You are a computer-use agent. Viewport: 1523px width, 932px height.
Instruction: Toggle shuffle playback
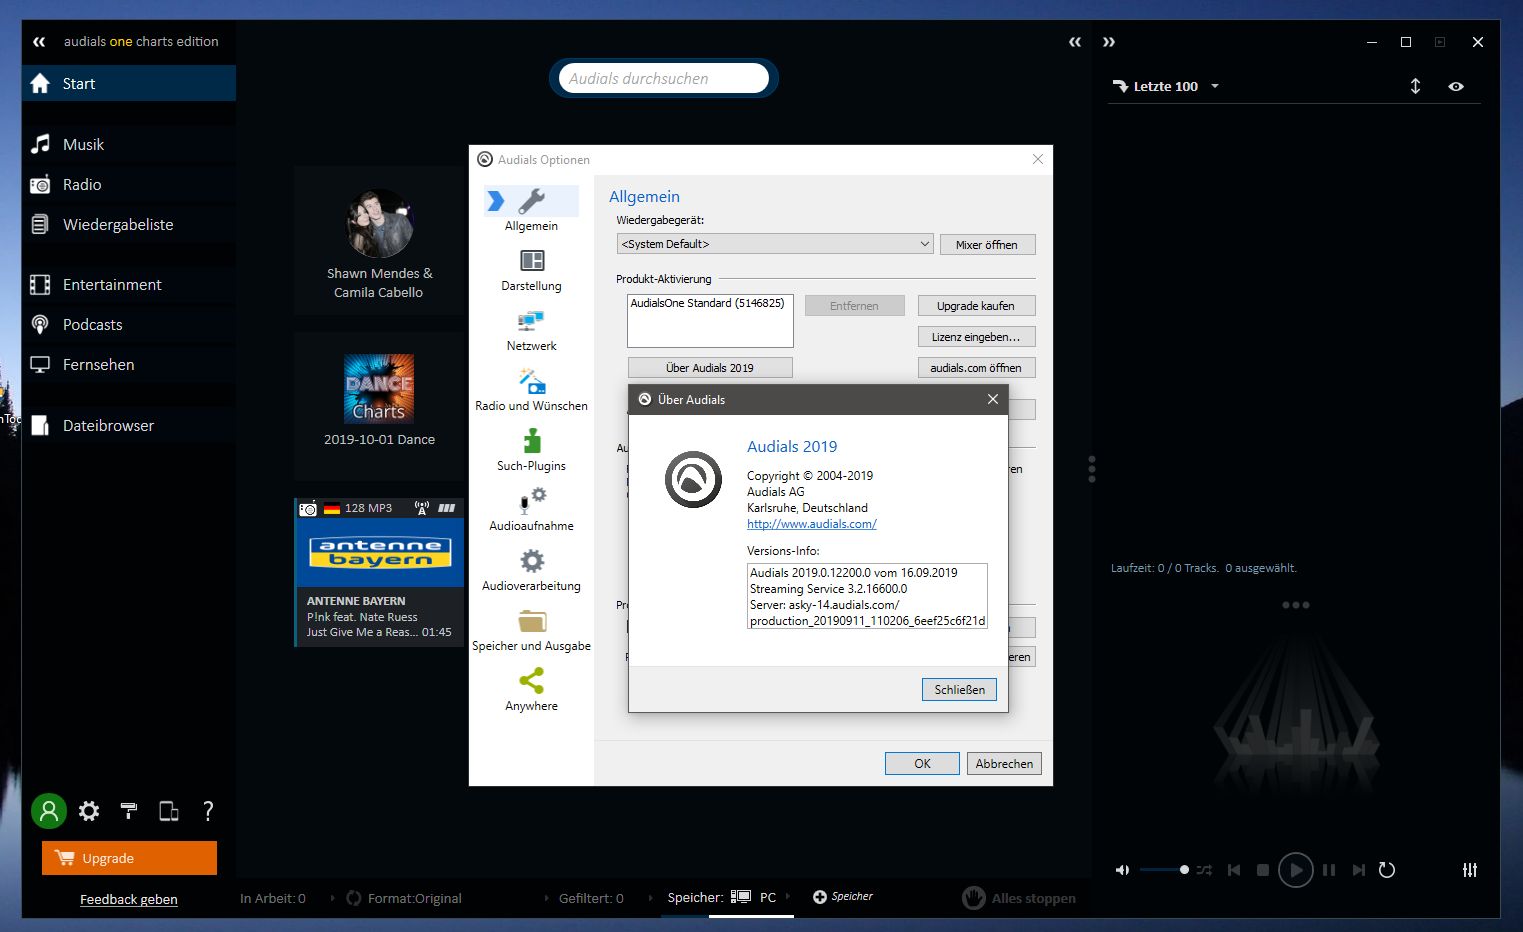pyautogui.click(x=1204, y=870)
